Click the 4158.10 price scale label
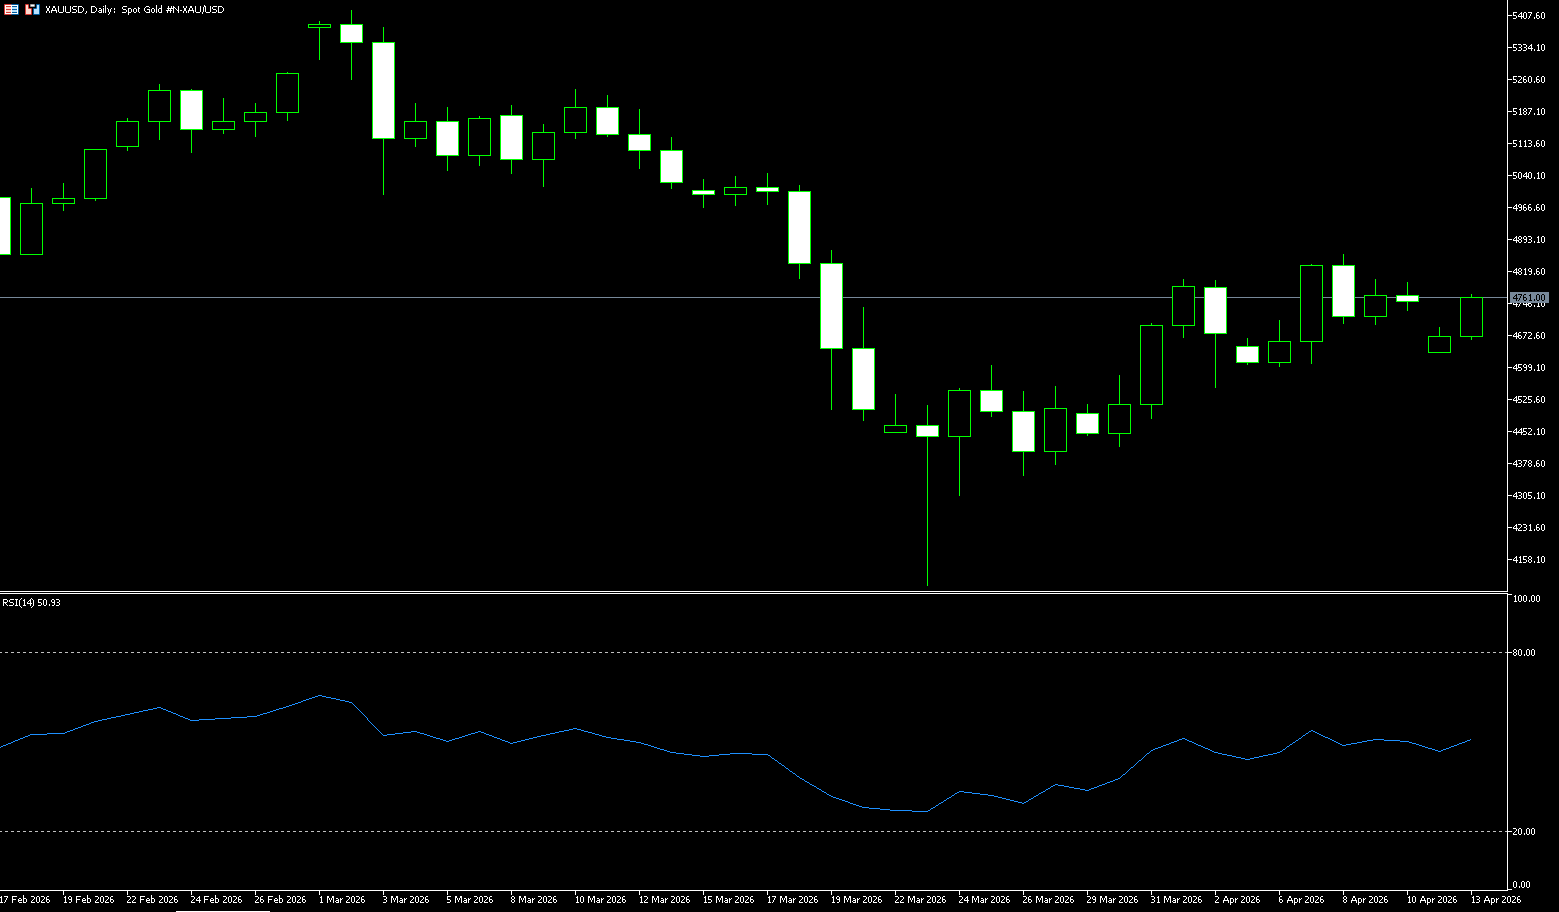The image size is (1559, 912). point(1529,560)
